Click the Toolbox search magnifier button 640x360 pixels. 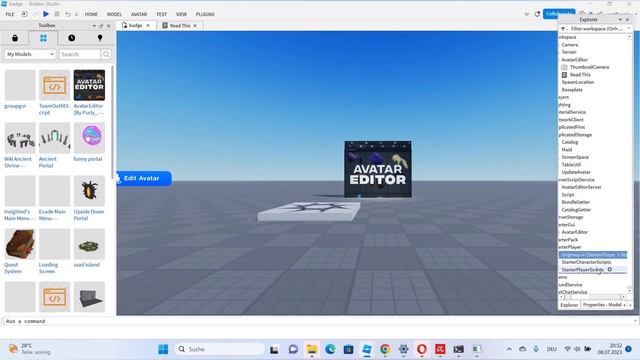point(106,54)
